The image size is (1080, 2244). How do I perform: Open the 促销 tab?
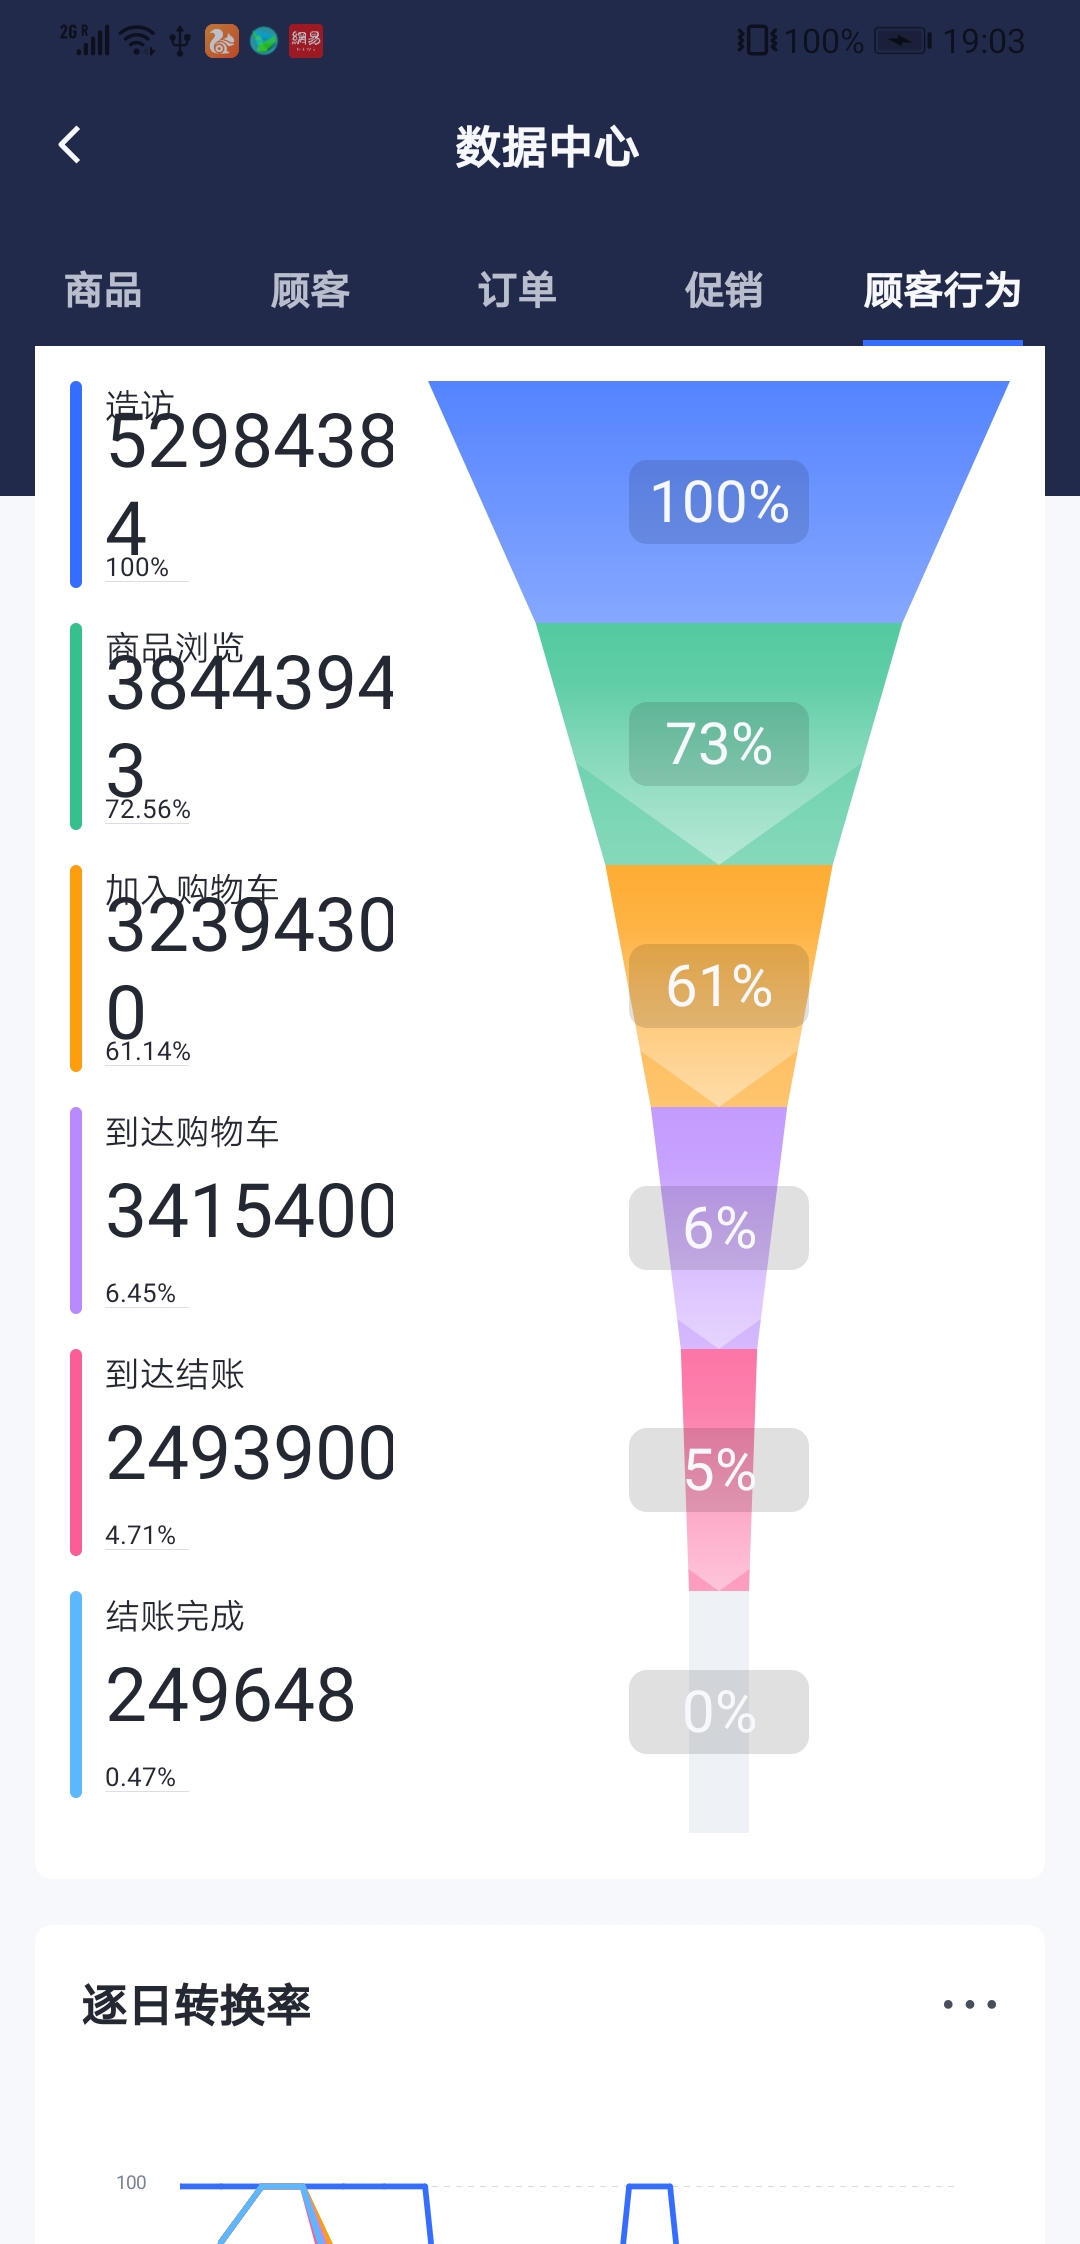[x=724, y=291]
